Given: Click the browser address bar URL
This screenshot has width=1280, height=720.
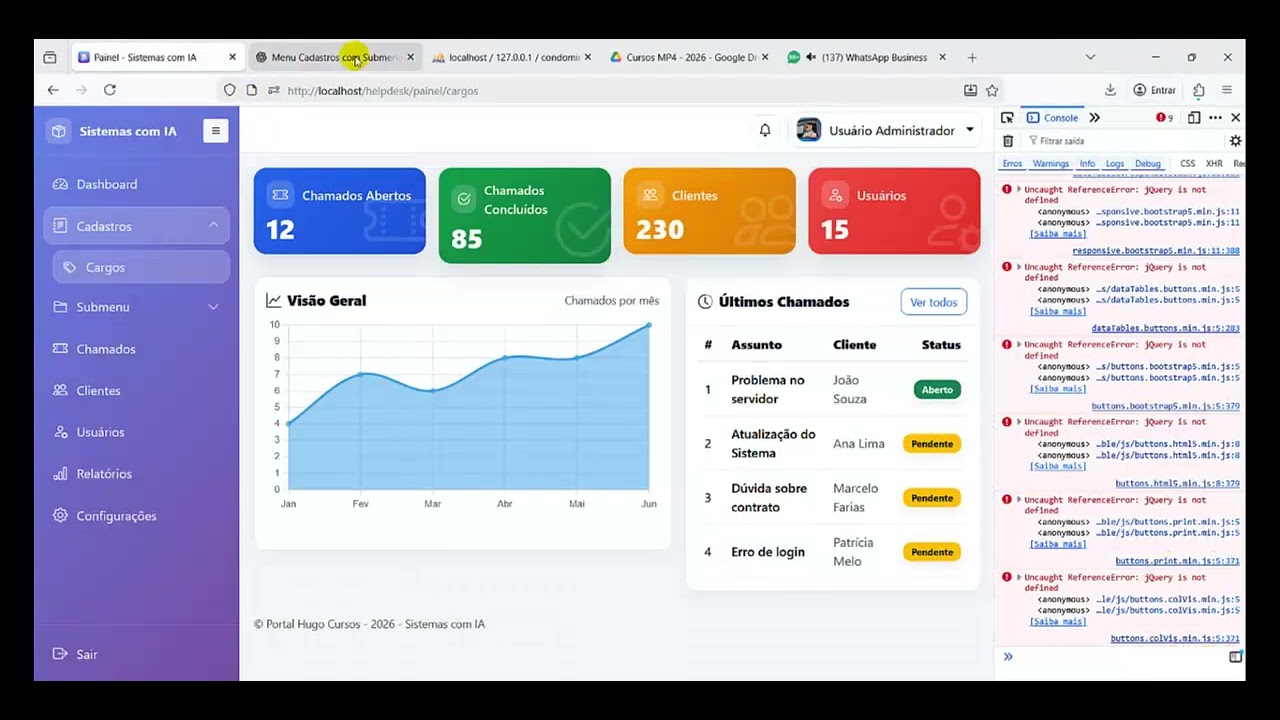Looking at the screenshot, I should [x=383, y=90].
